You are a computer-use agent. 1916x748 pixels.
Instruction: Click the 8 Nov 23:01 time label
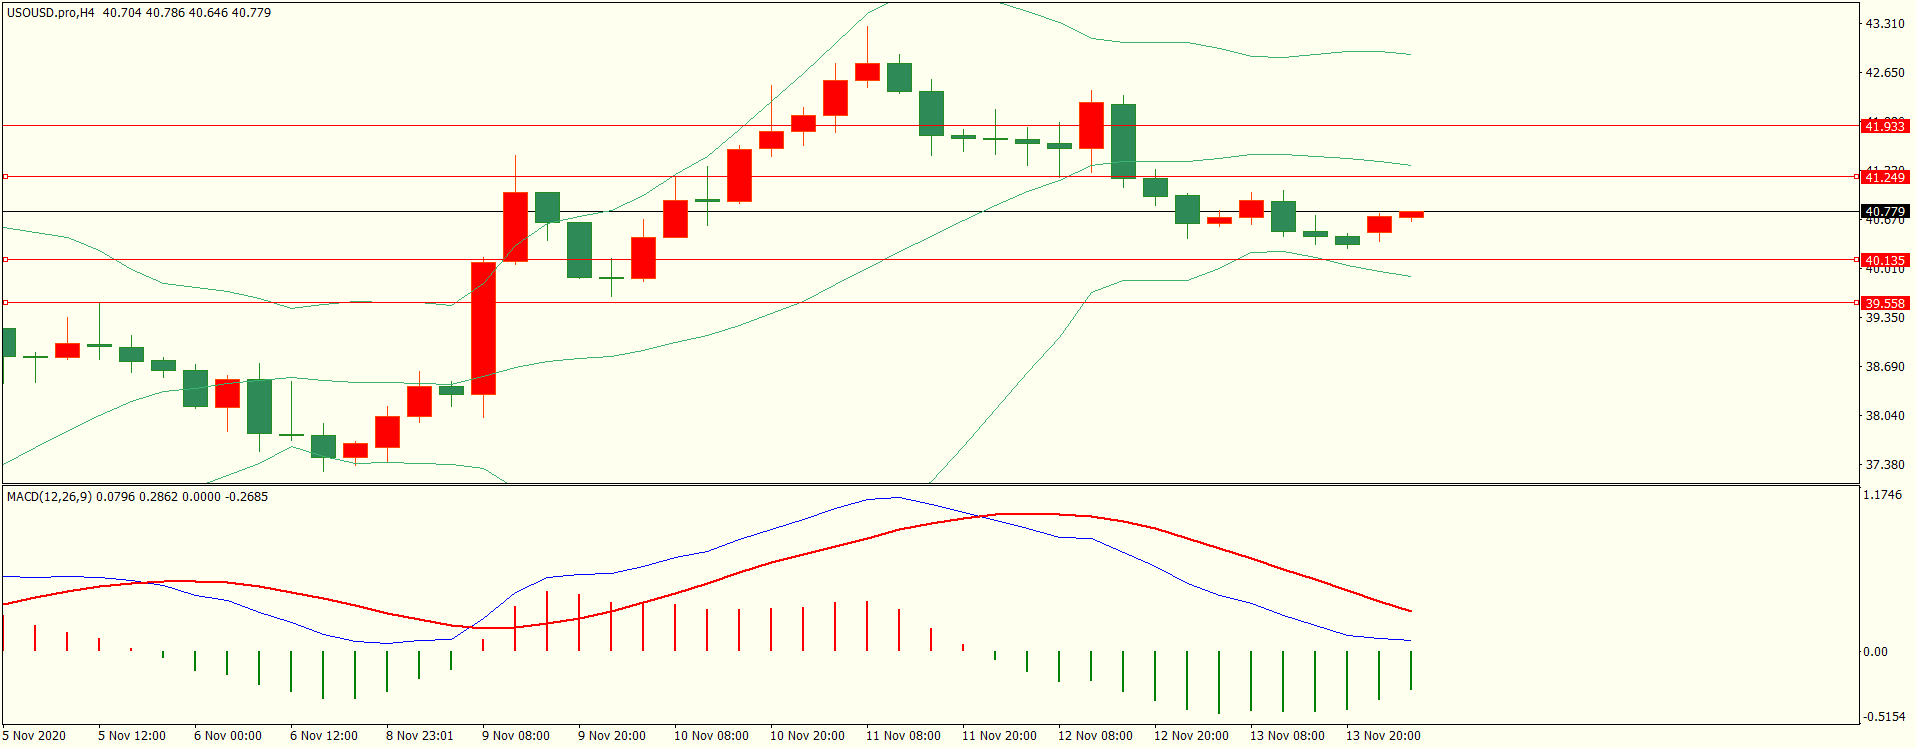[420, 736]
